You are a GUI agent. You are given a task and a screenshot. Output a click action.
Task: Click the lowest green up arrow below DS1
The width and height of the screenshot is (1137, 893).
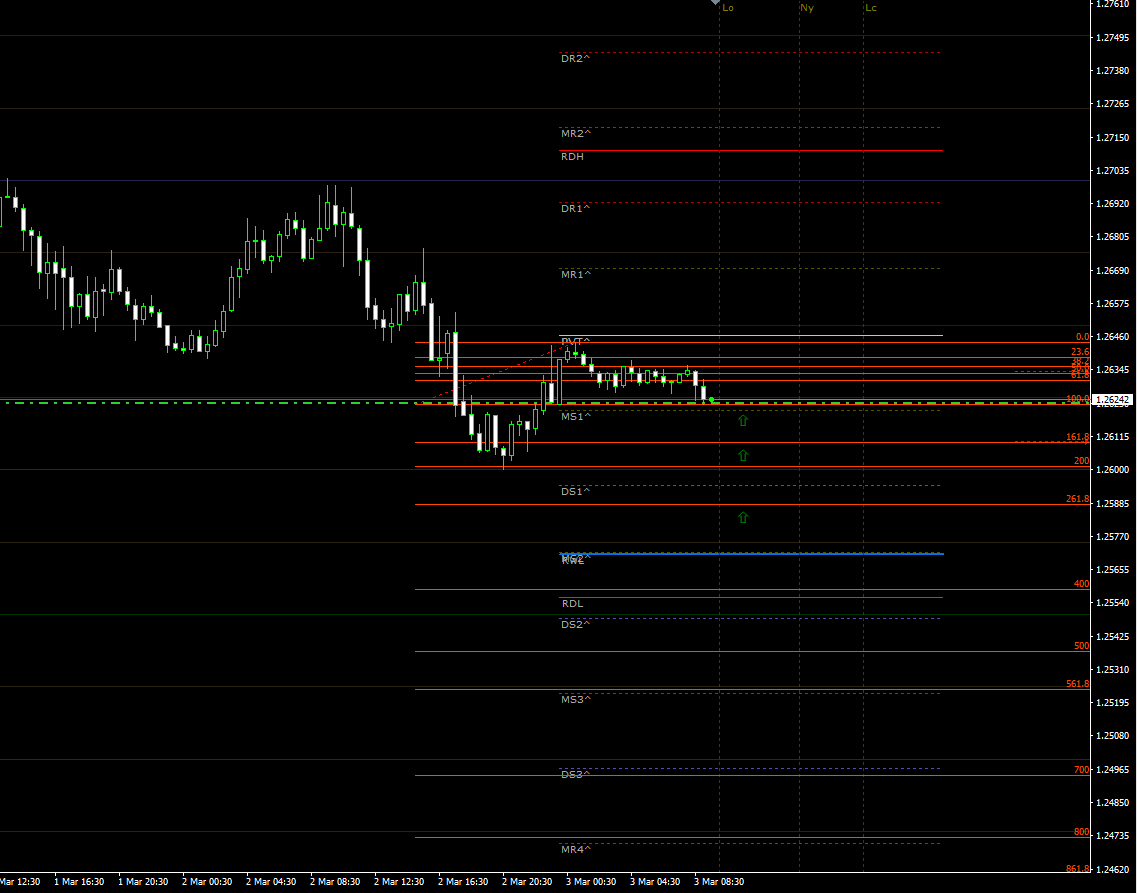click(743, 518)
